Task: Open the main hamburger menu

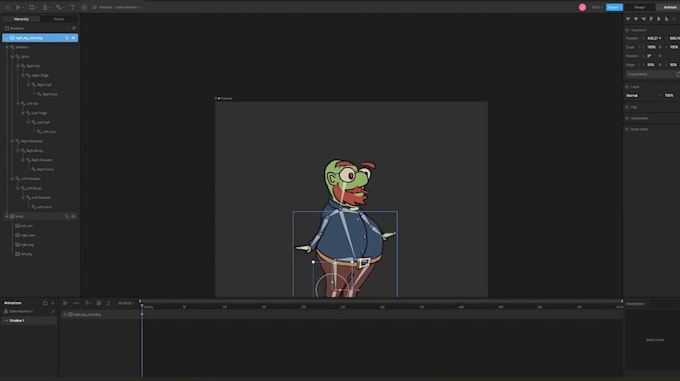Action: (x=7, y=7)
